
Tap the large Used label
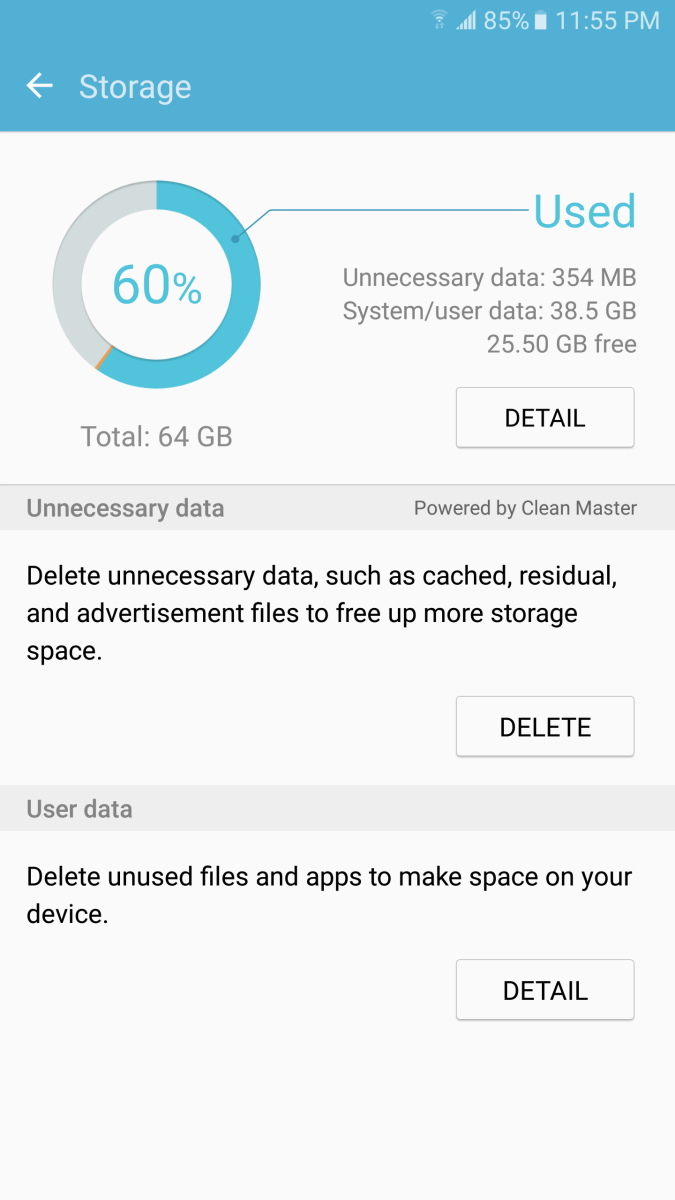coord(585,212)
